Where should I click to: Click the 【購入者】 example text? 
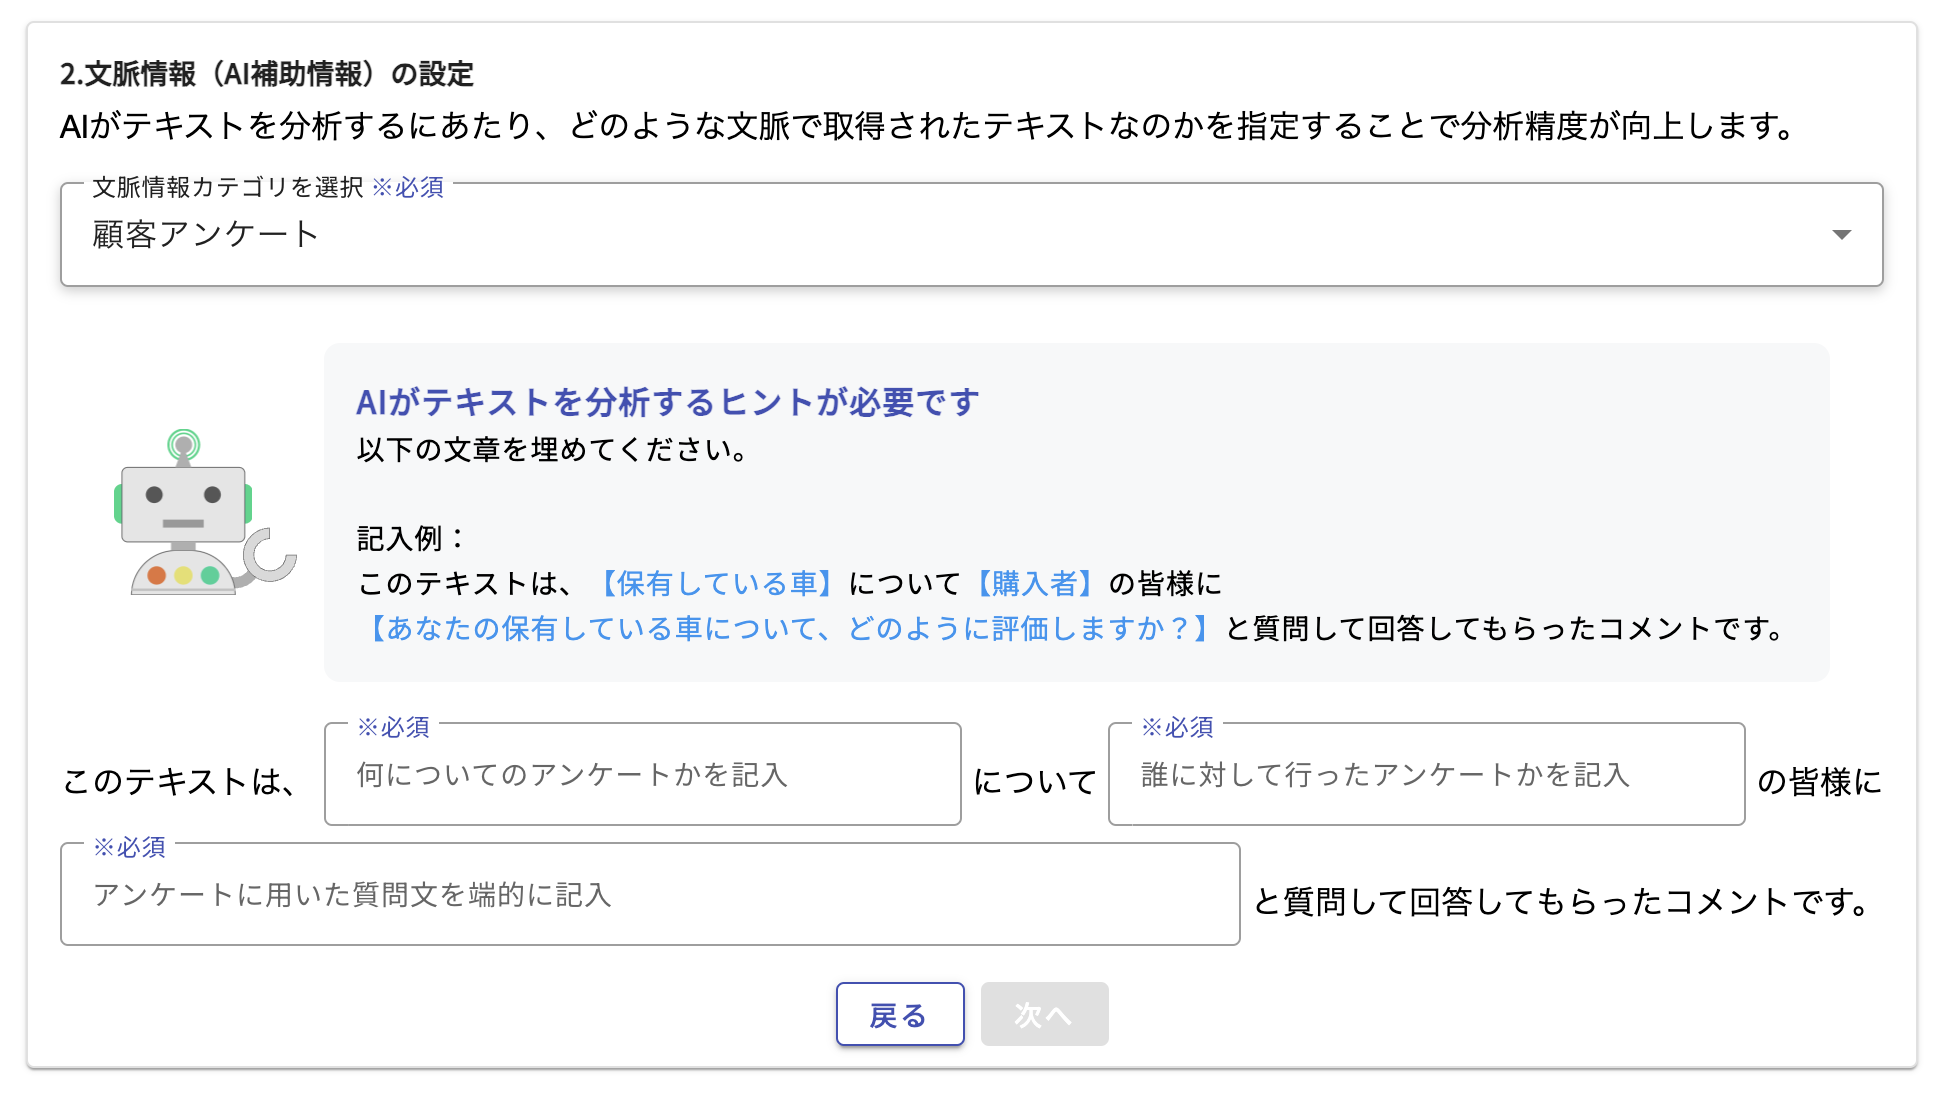point(1035,584)
